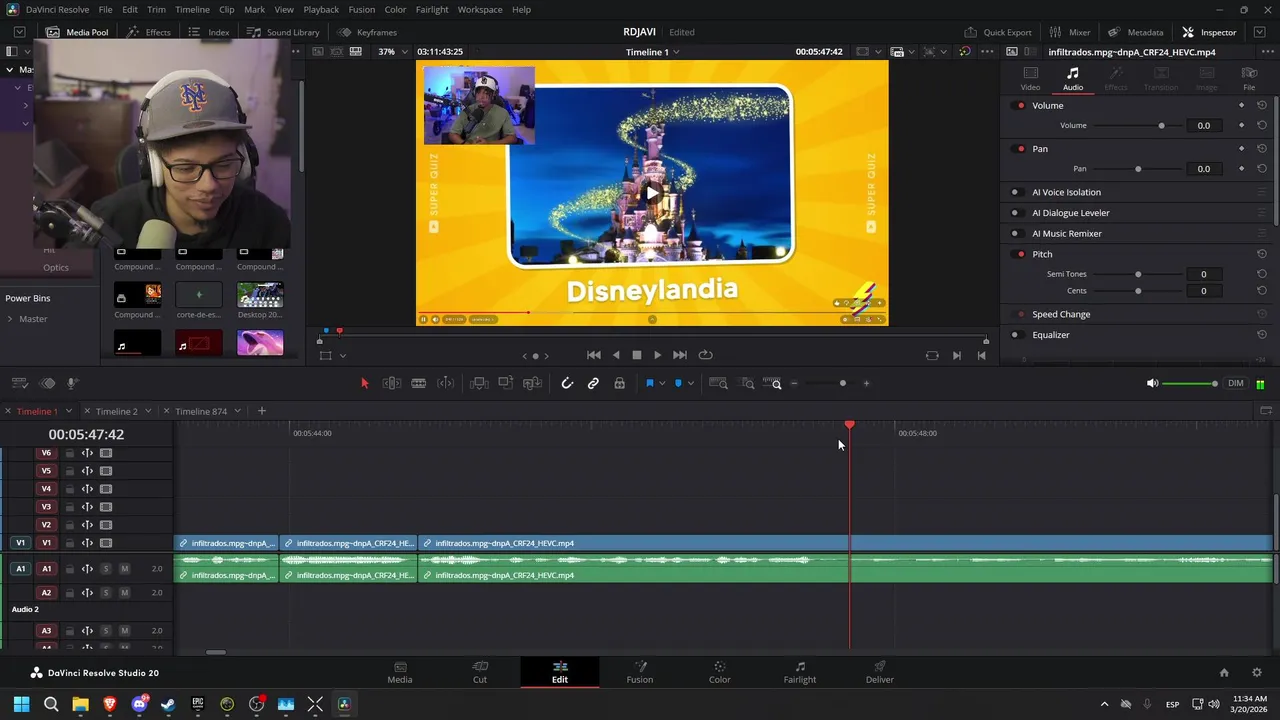Toggle timeline snapping magnet icon
This screenshot has width=1280, height=720.
click(x=567, y=383)
